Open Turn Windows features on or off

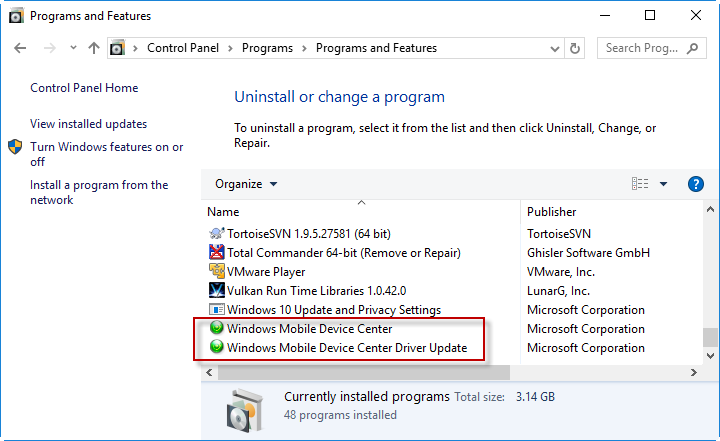107,154
